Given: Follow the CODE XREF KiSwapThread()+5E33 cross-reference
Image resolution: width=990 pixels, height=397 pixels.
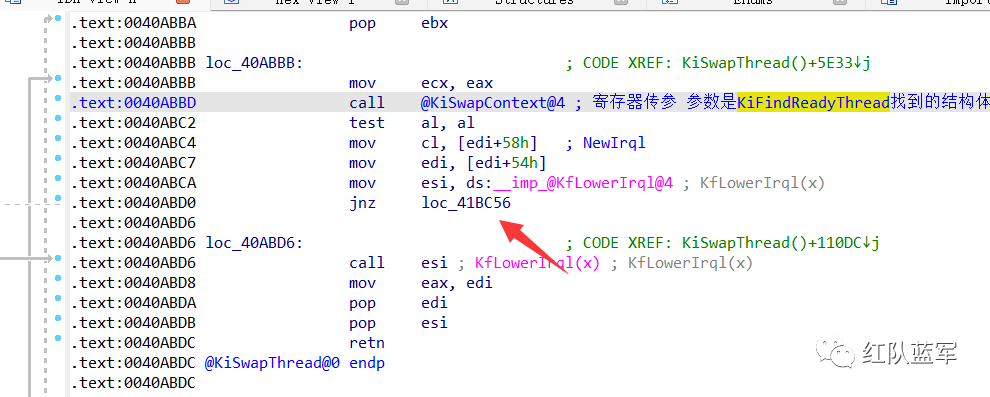Looking at the screenshot, I should coord(727,63).
